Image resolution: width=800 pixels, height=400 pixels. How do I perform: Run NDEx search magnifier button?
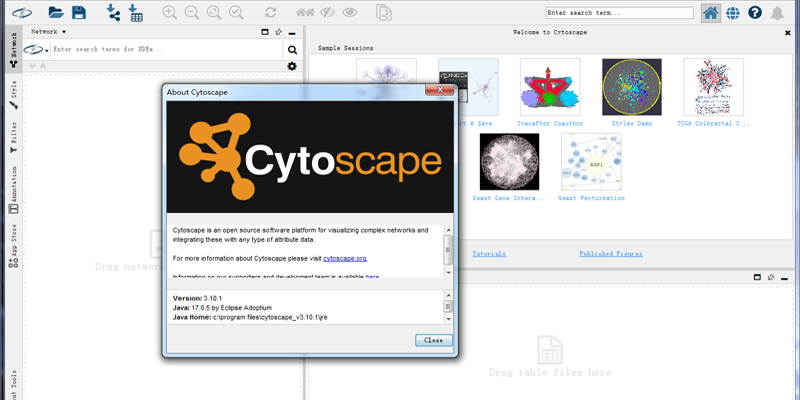point(292,49)
